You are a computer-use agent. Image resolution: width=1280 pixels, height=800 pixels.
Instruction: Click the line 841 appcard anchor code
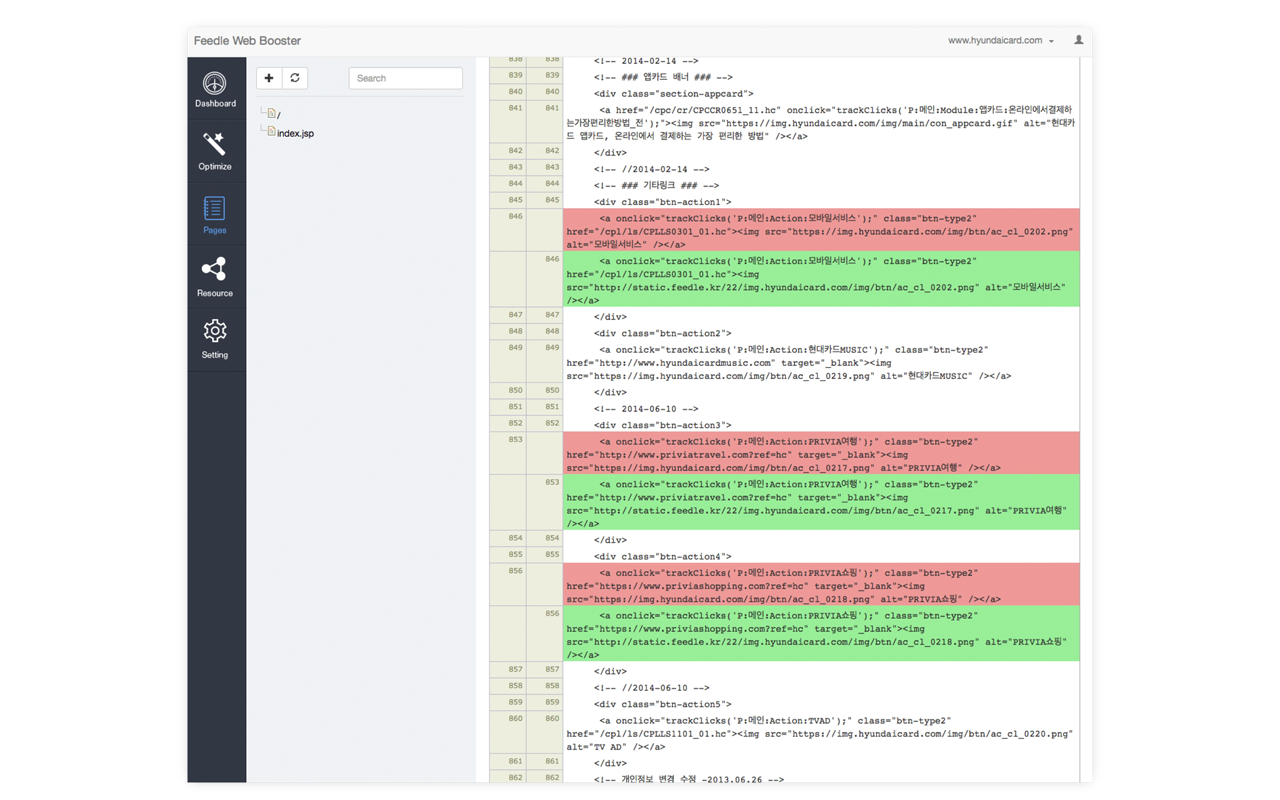point(820,123)
